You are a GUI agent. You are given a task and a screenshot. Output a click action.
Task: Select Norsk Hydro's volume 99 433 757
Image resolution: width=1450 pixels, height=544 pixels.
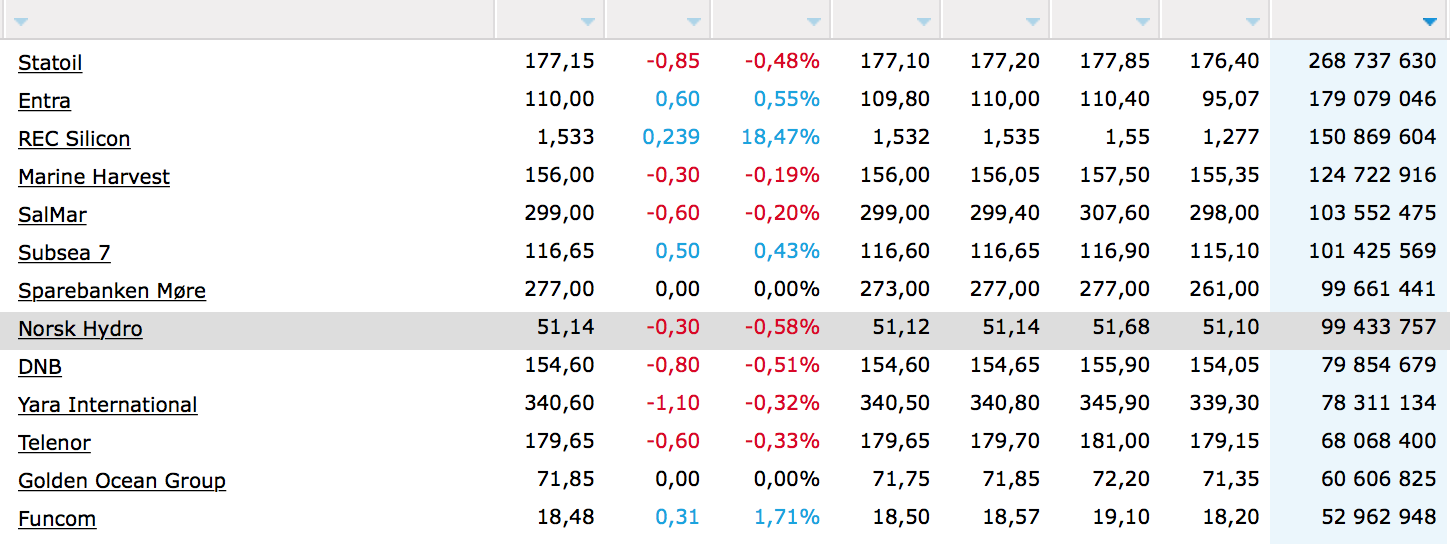coord(1378,327)
